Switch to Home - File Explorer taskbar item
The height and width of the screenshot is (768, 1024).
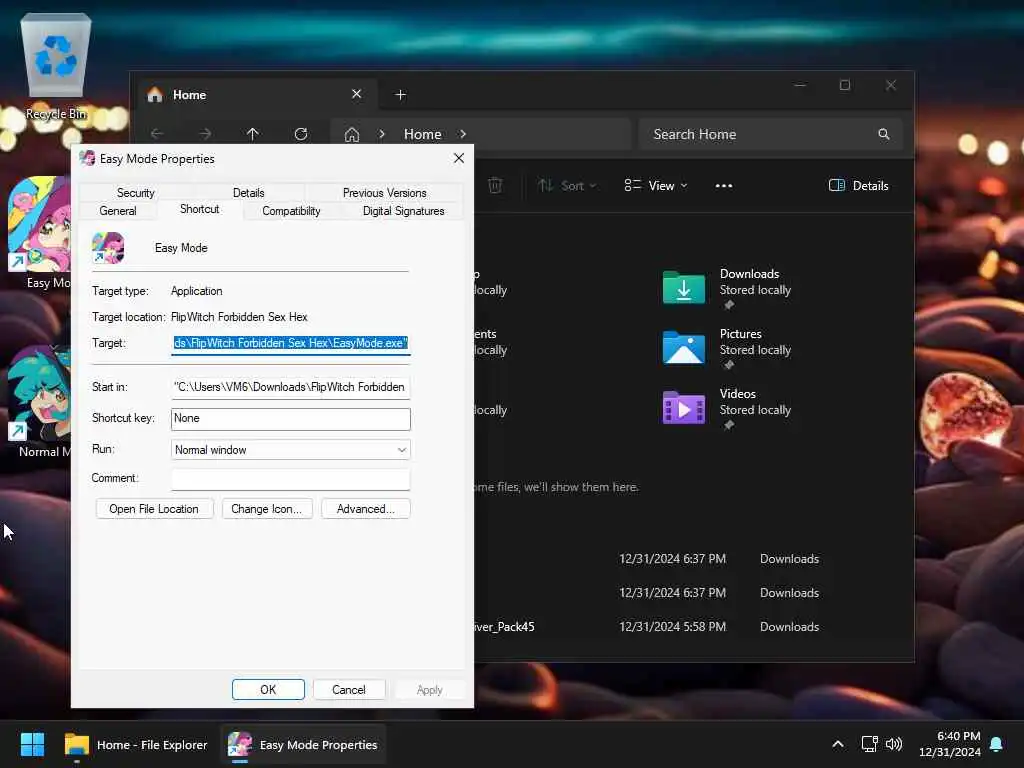136,744
